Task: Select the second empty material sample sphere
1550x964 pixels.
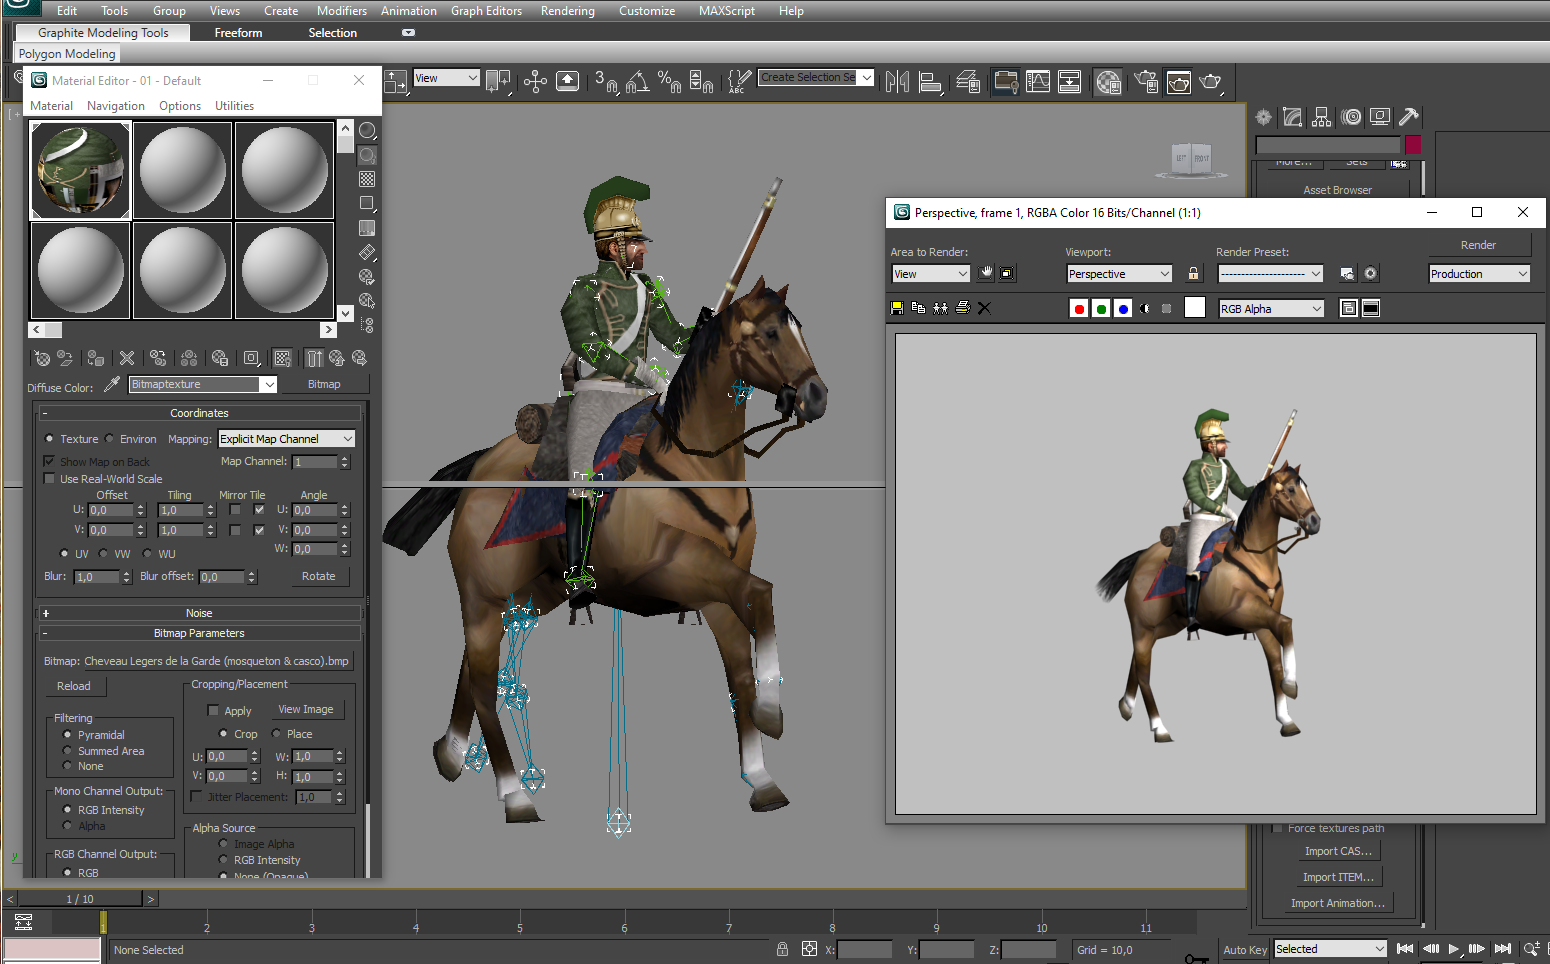Action: coord(285,170)
